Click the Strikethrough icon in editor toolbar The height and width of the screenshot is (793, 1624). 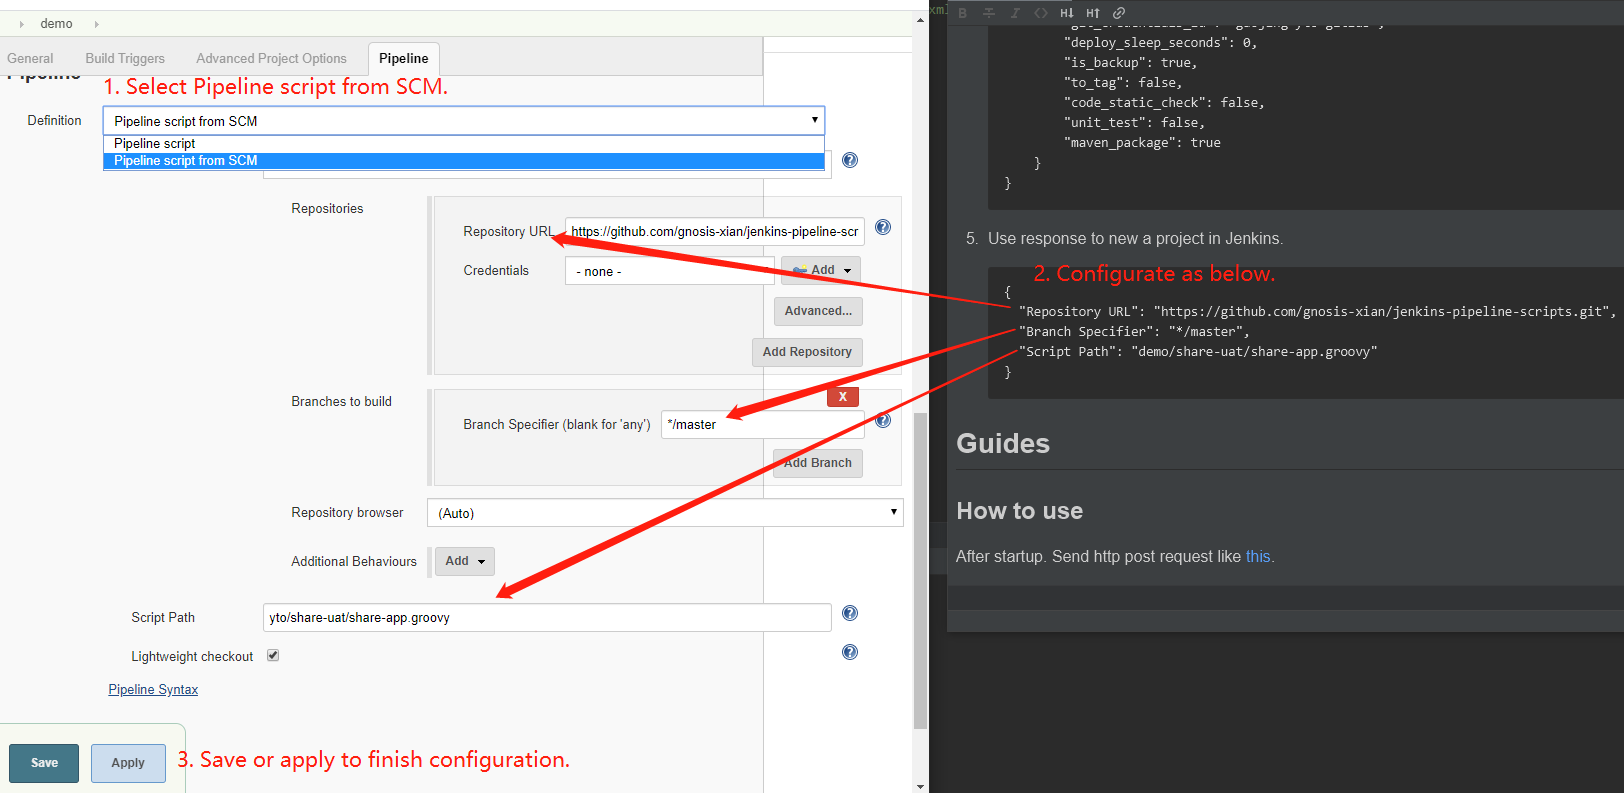click(988, 13)
